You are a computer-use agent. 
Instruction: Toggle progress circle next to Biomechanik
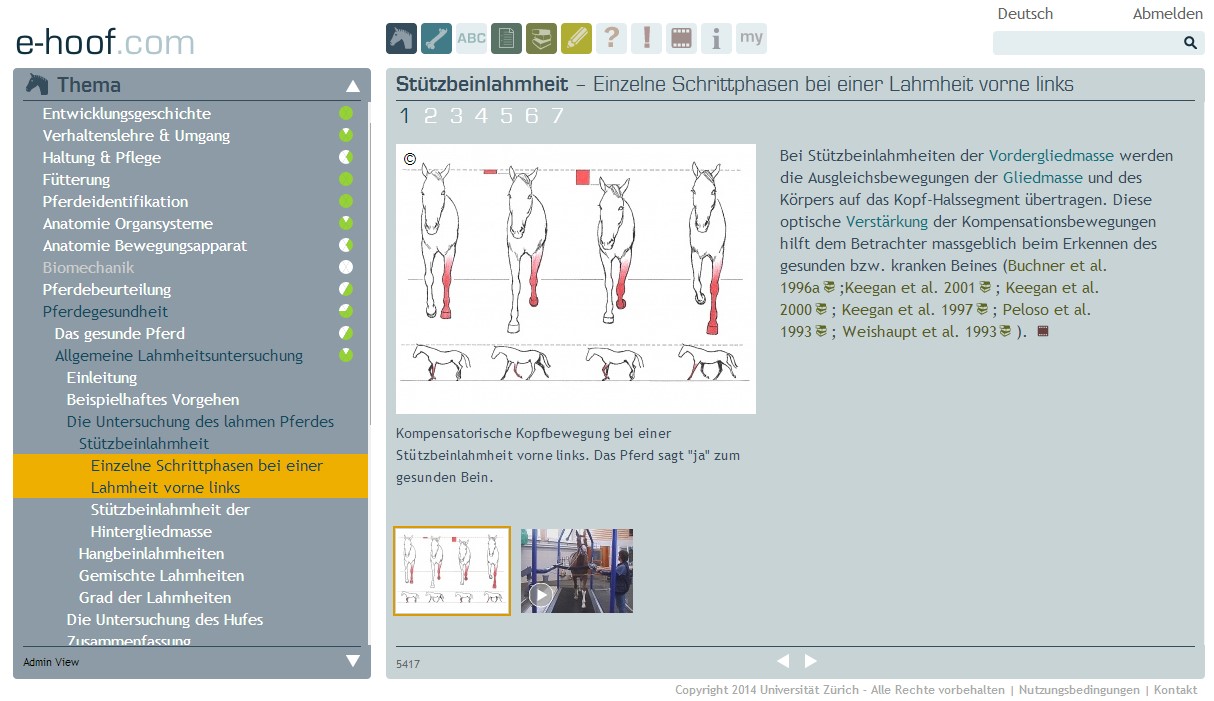click(x=346, y=267)
